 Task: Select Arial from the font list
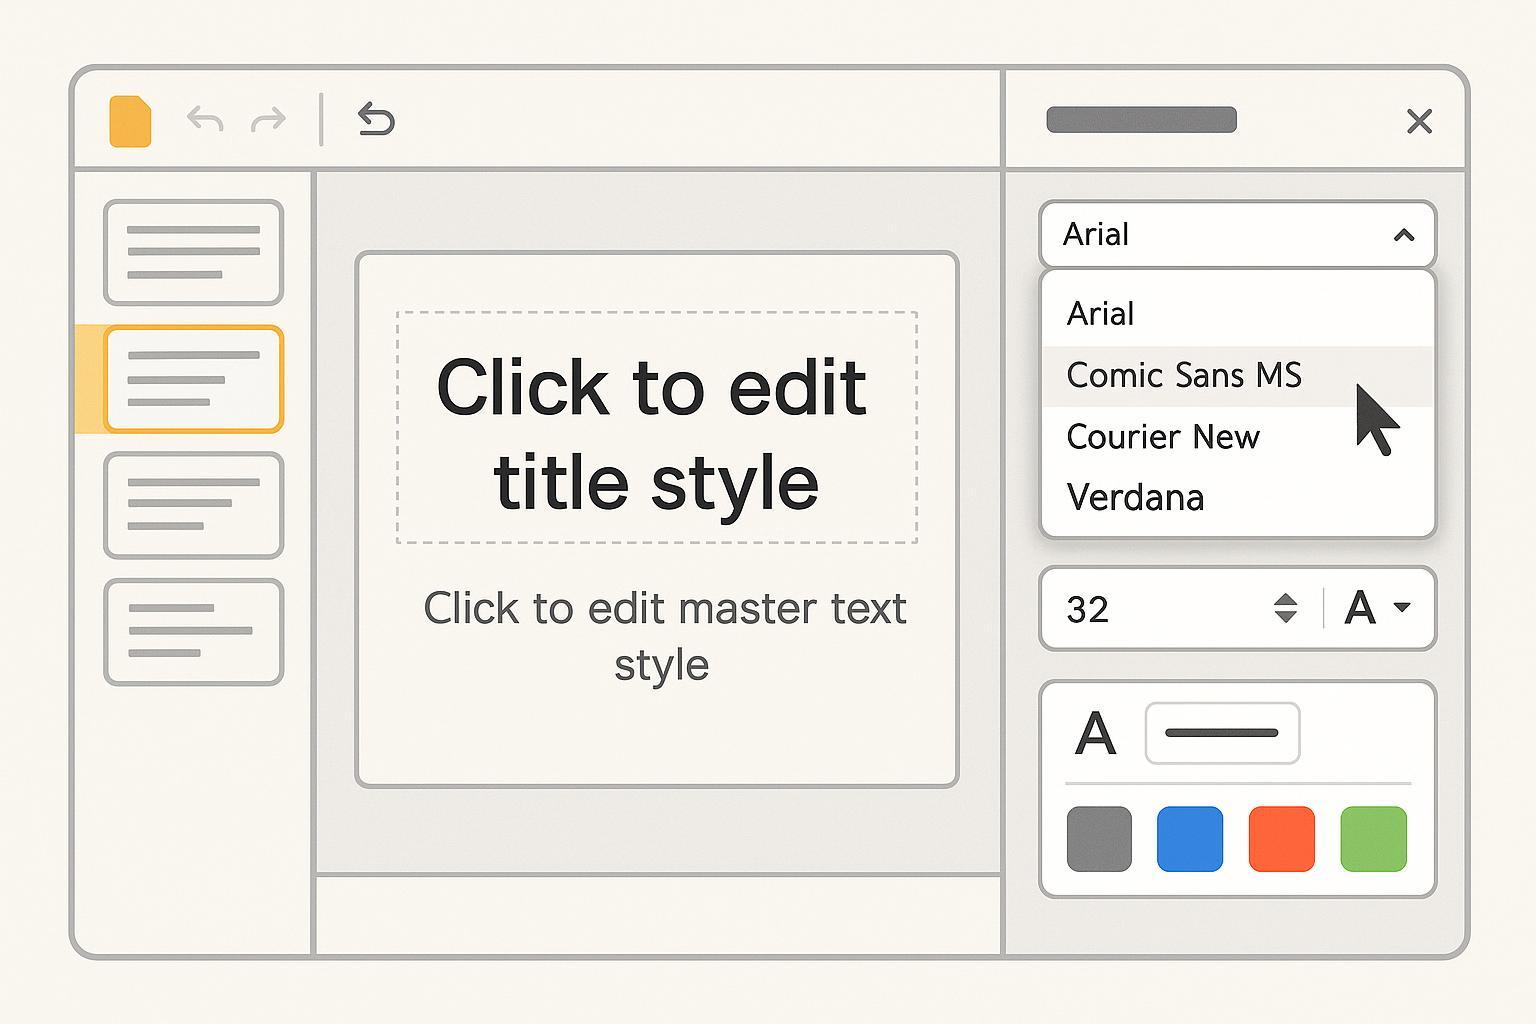1100,314
